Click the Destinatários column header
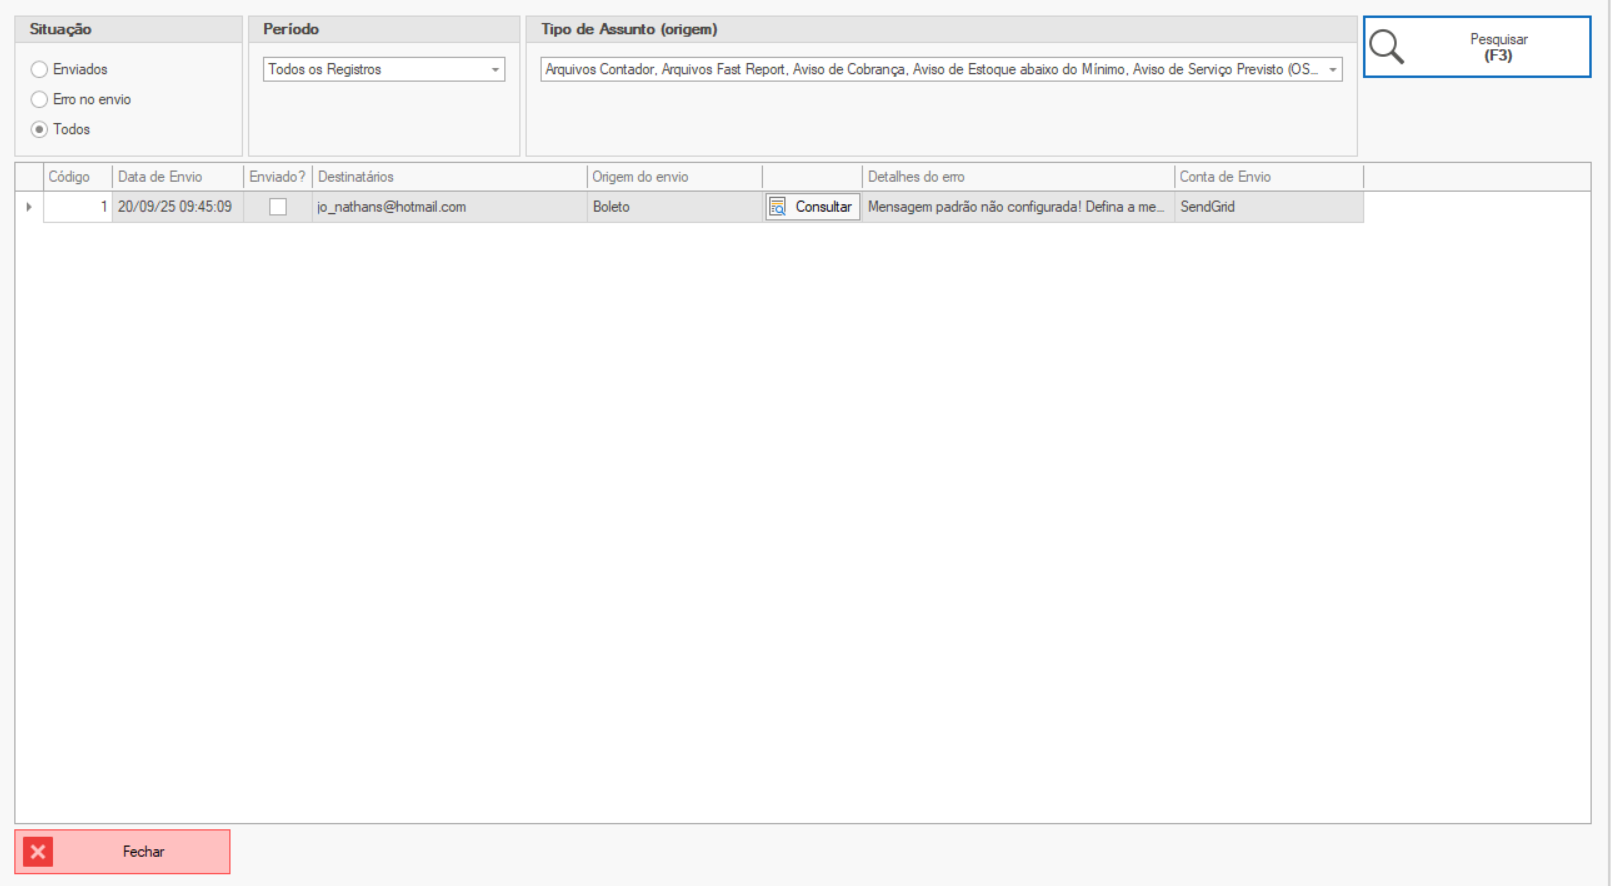Image resolution: width=1611 pixels, height=886 pixels. point(356,177)
